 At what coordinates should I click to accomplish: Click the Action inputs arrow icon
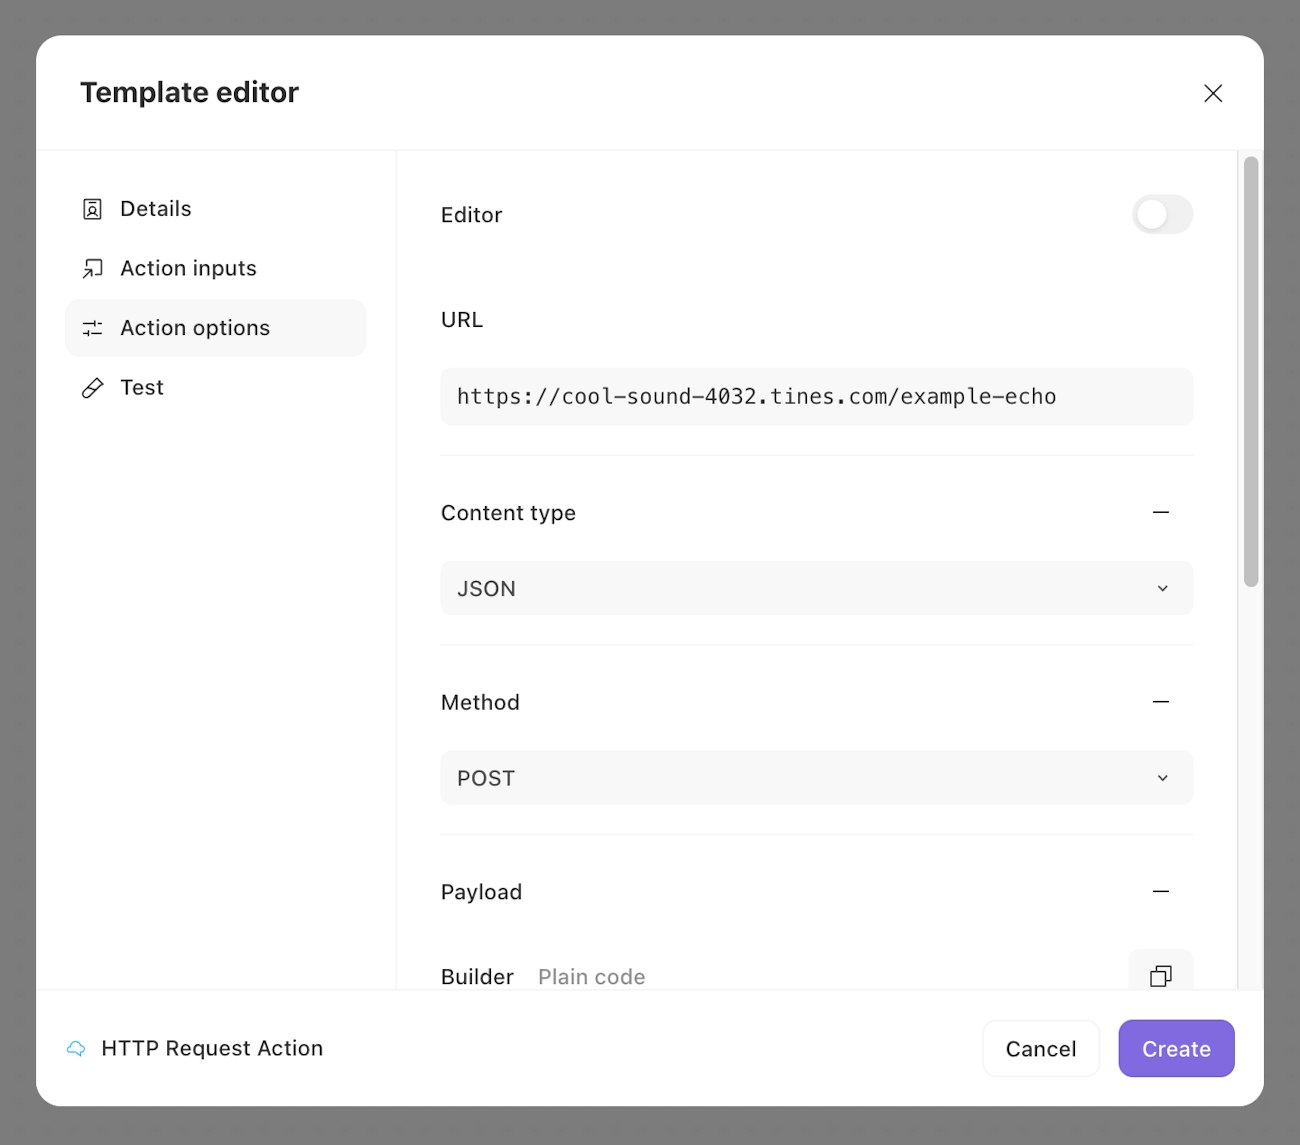click(x=92, y=268)
